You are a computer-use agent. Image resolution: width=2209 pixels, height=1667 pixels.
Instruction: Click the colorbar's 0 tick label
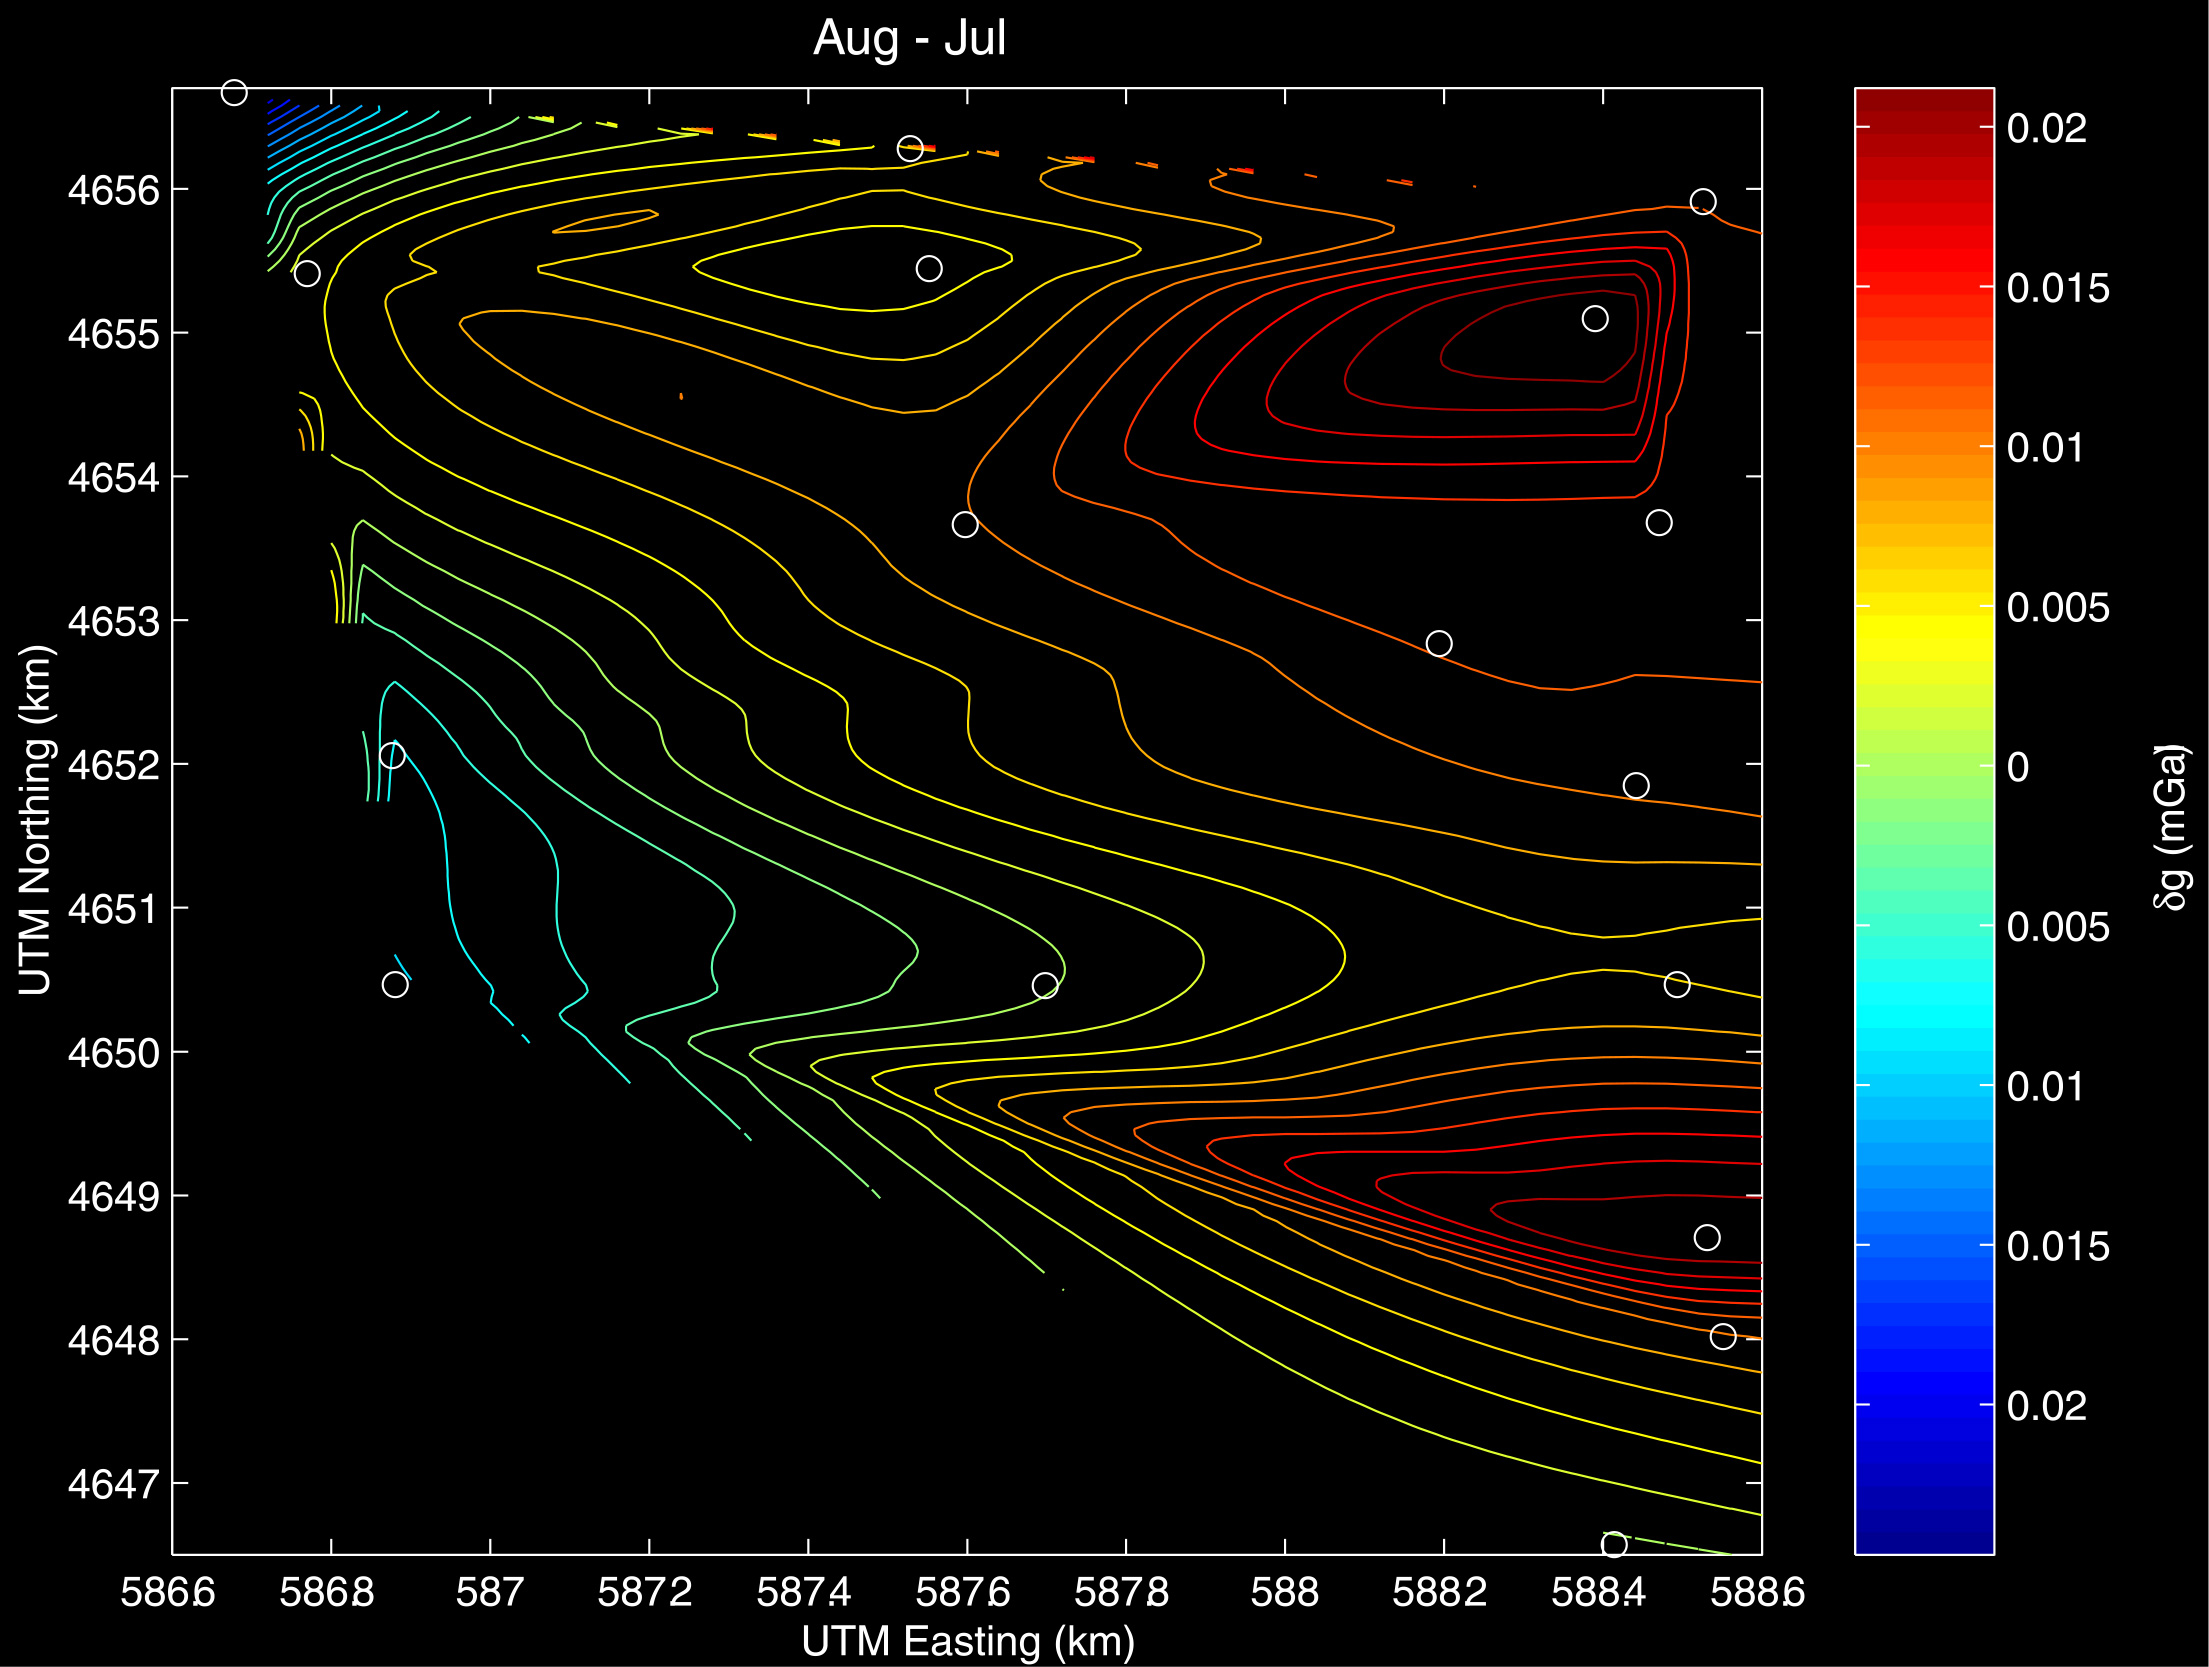pos(2018,768)
